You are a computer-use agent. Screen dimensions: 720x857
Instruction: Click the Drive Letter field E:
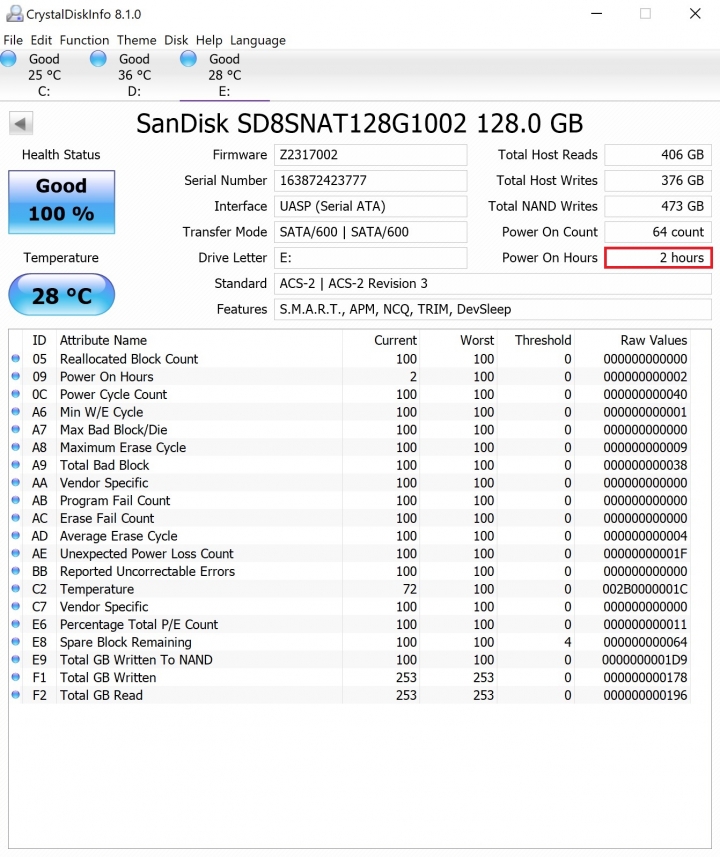tap(370, 257)
